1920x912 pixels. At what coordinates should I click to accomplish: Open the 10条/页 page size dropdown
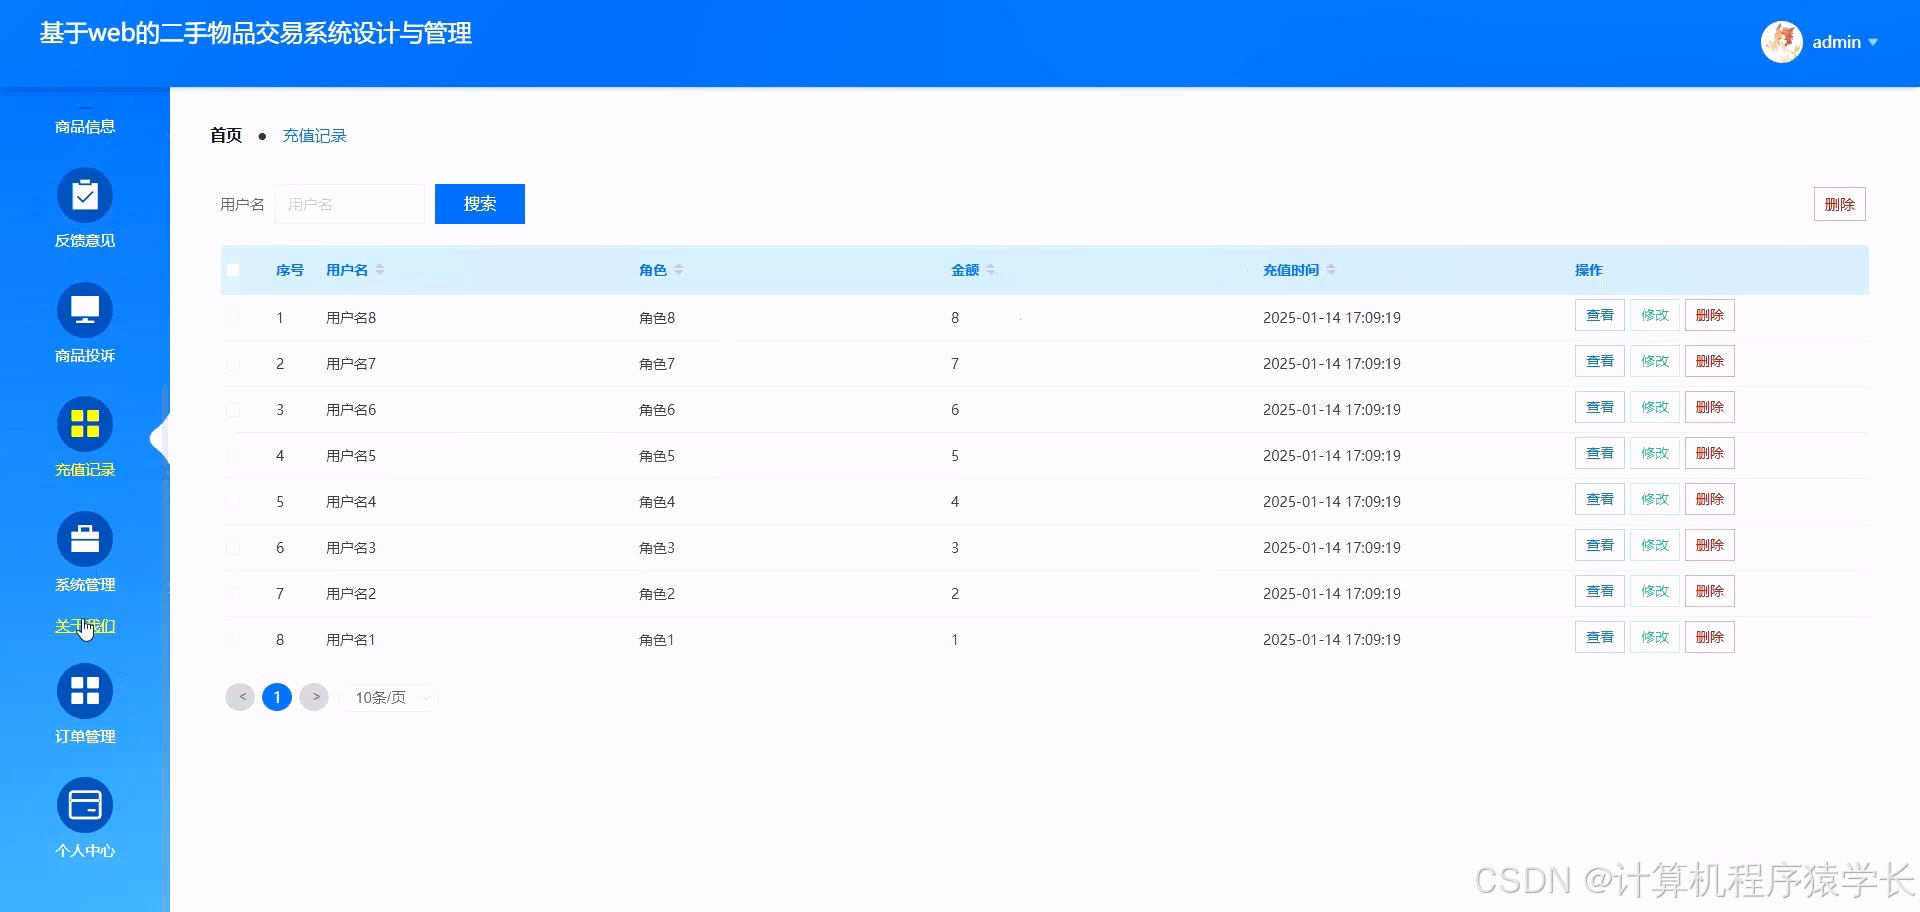[390, 698]
